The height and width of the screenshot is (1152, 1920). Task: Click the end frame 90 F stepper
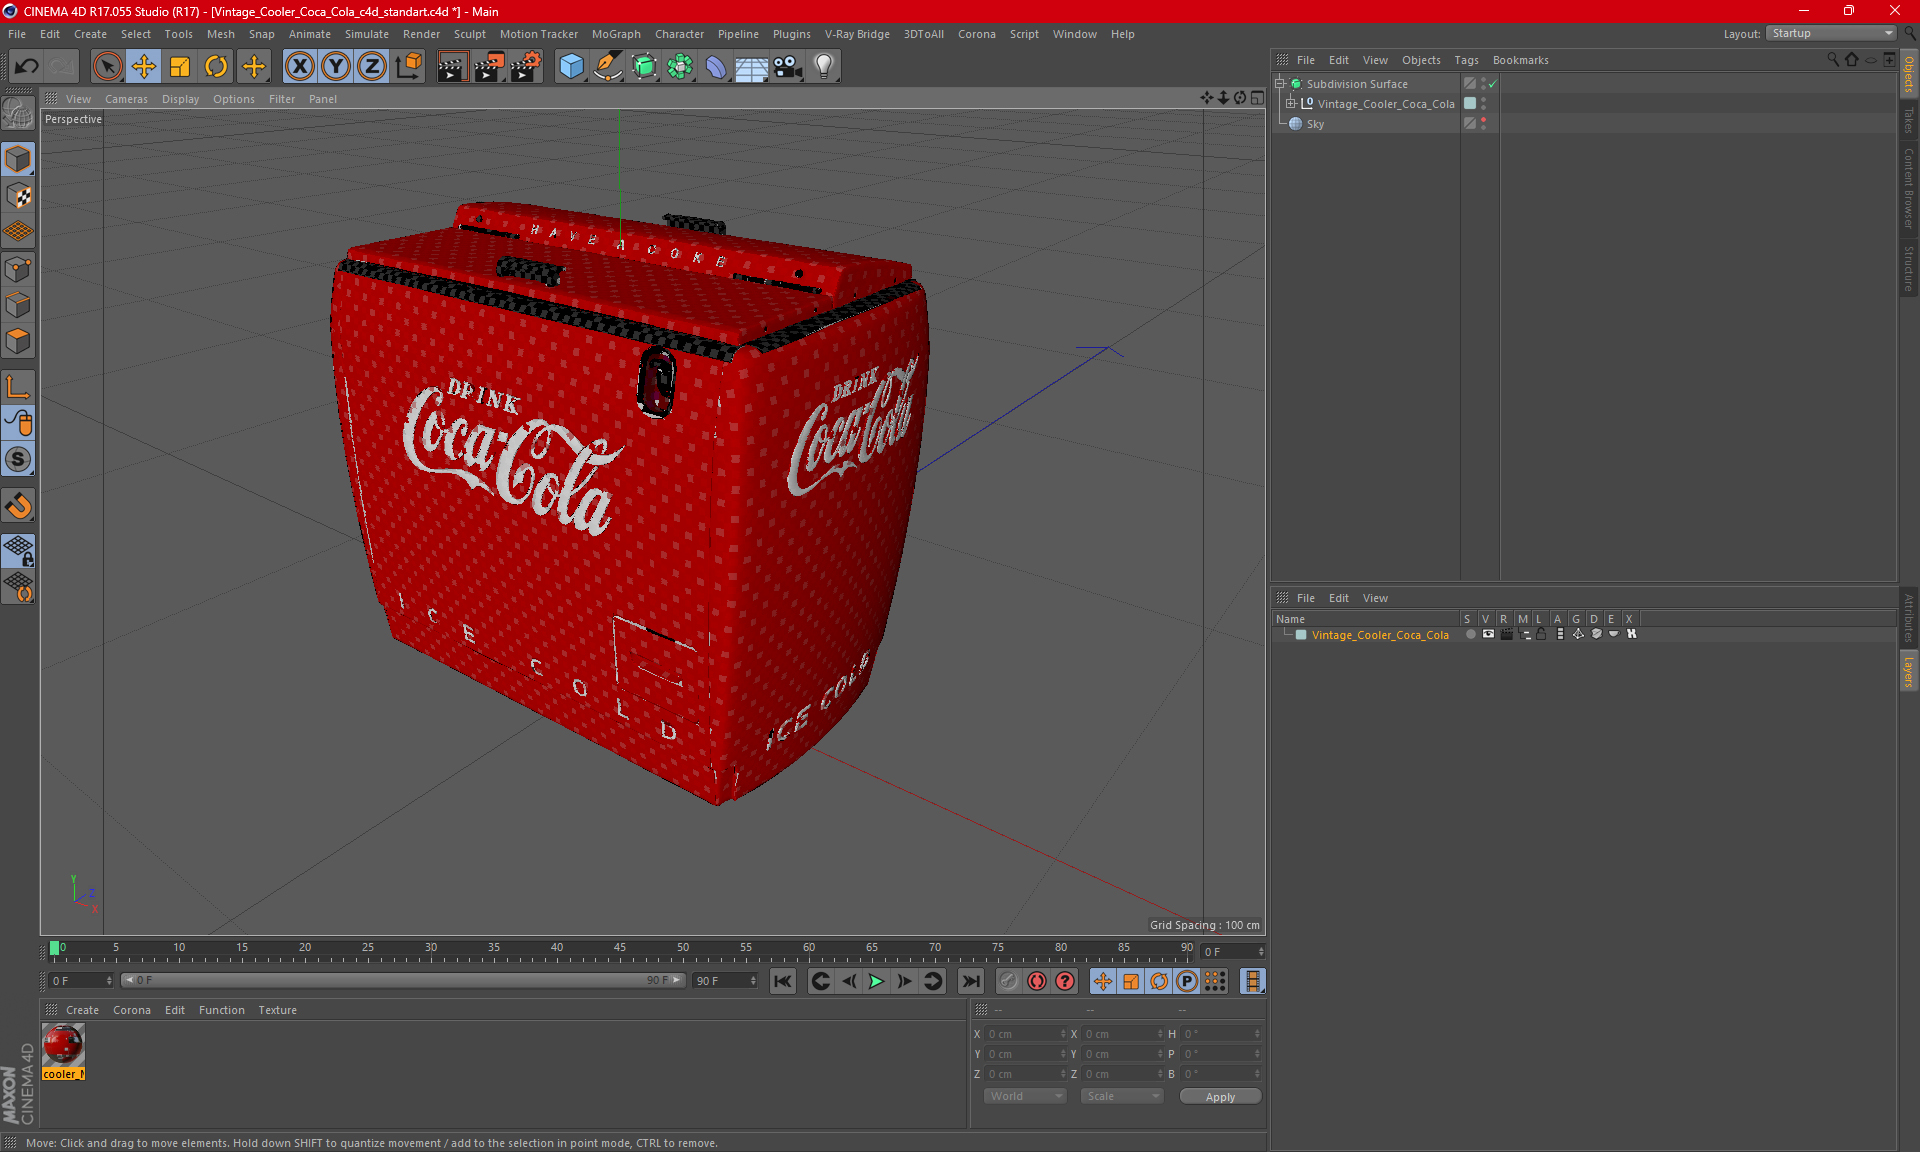click(753, 980)
